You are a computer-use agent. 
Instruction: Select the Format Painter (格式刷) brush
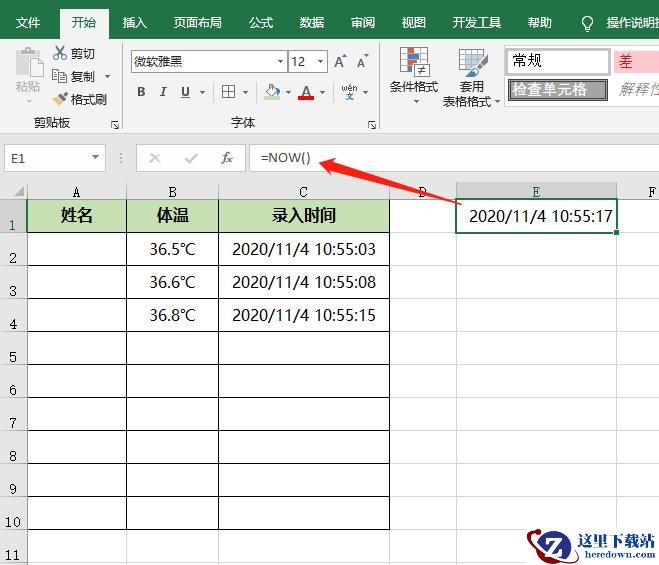tap(60, 99)
